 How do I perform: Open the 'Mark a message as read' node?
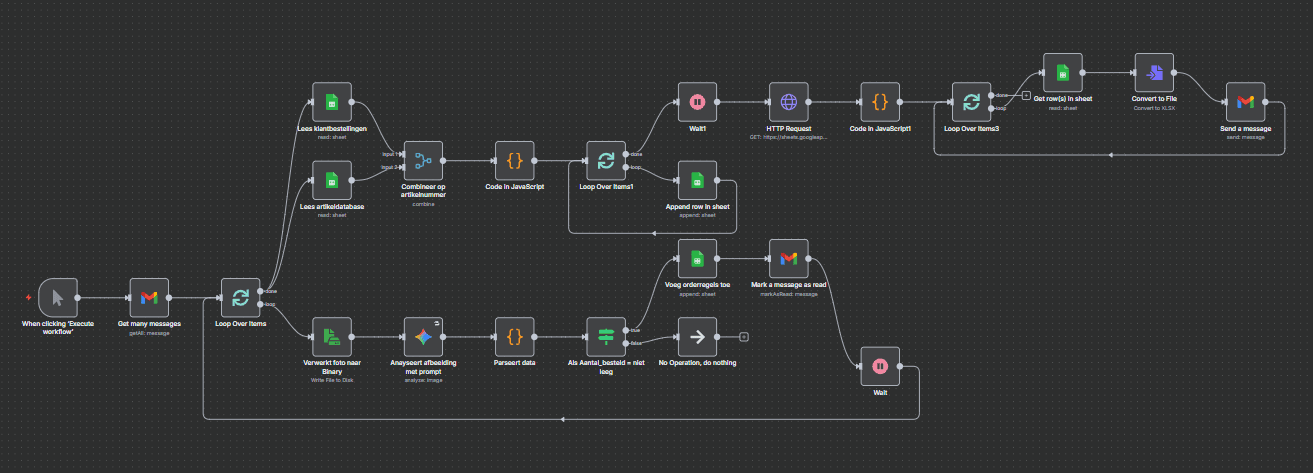coord(788,259)
